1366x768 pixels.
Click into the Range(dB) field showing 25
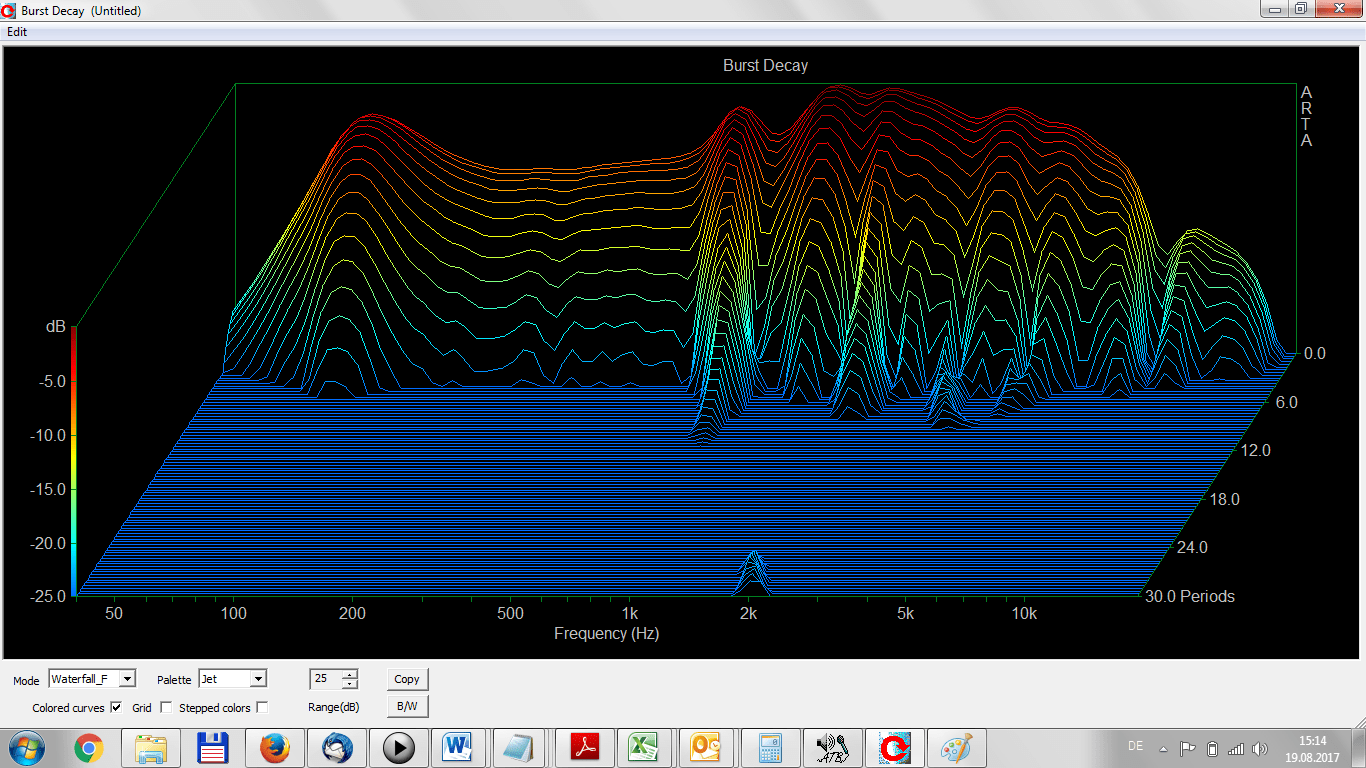click(x=325, y=679)
